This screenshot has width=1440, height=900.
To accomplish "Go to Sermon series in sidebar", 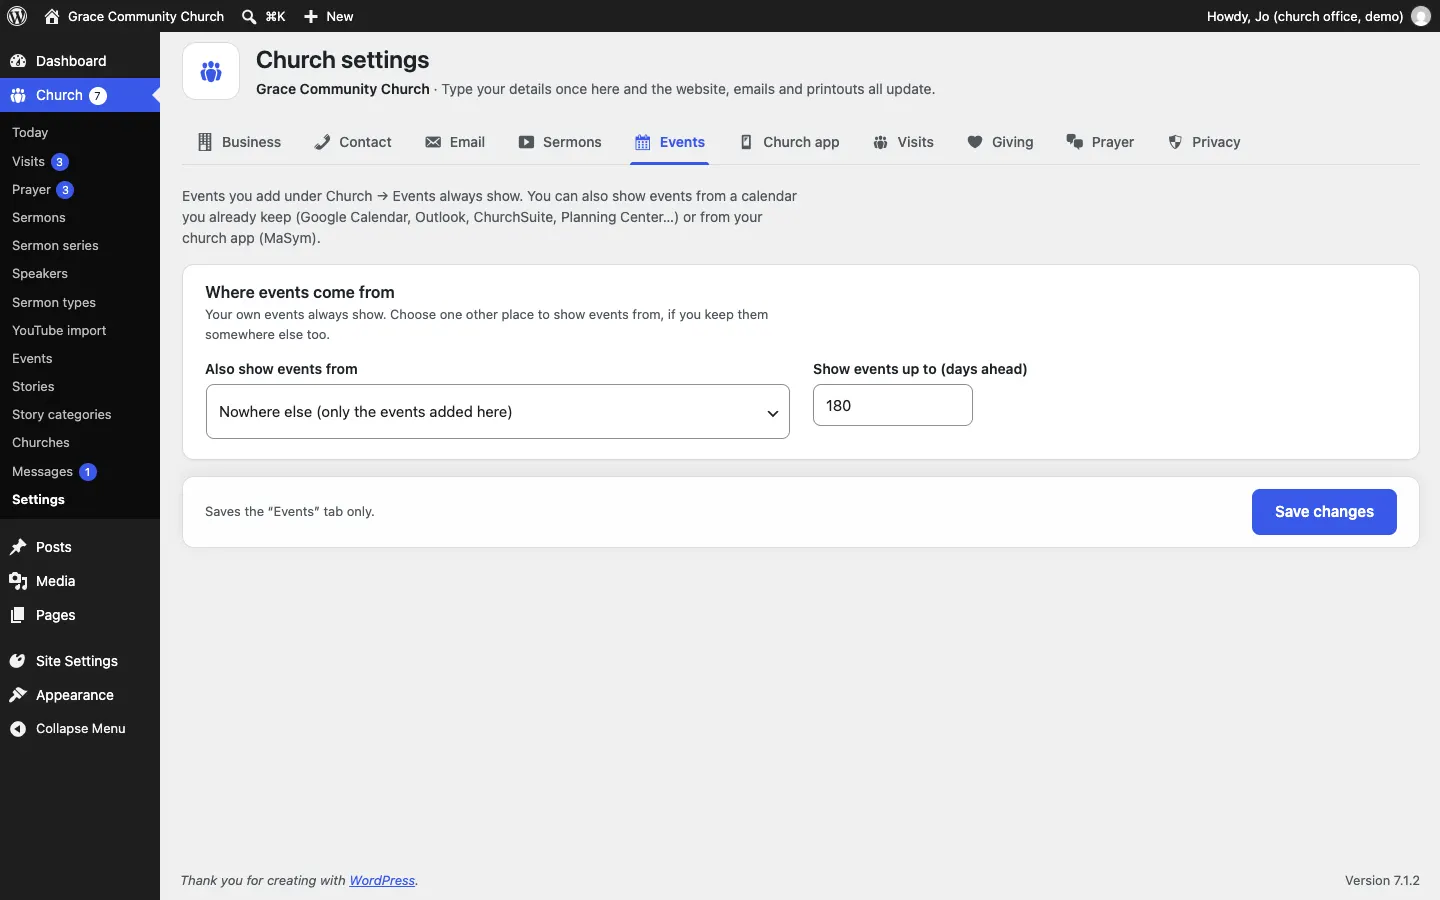I will (x=55, y=246).
